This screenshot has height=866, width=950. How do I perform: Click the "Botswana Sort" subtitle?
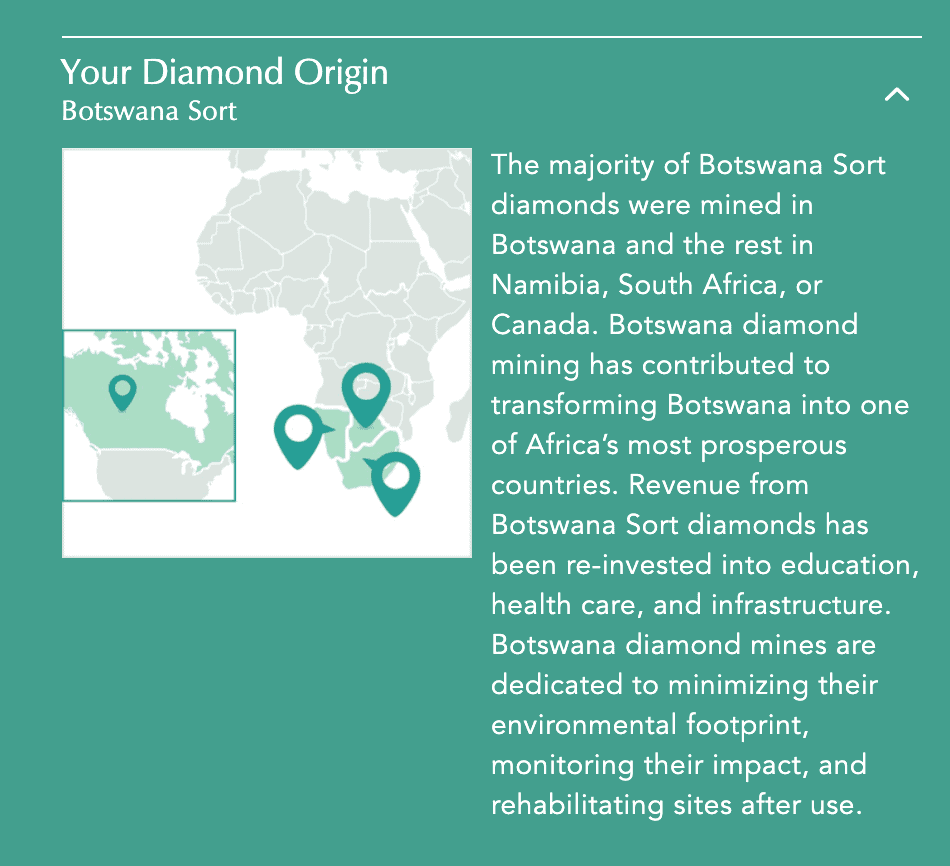(149, 110)
